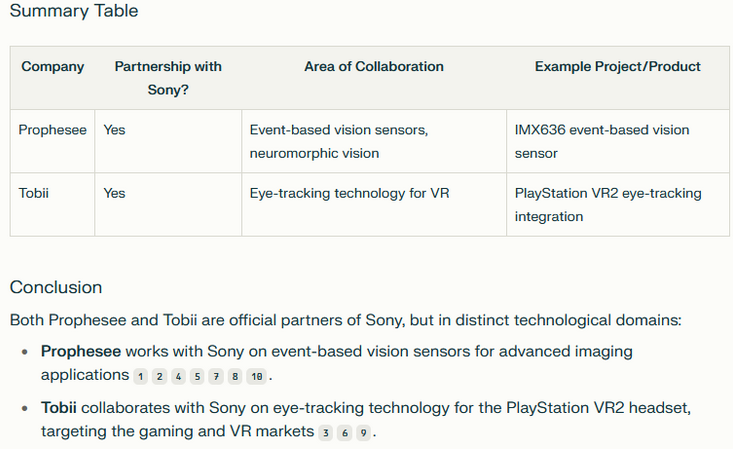The height and width of the screenshot is (451, 733).
Task: Open citation badge 5
Action: (x=197, y=376)
